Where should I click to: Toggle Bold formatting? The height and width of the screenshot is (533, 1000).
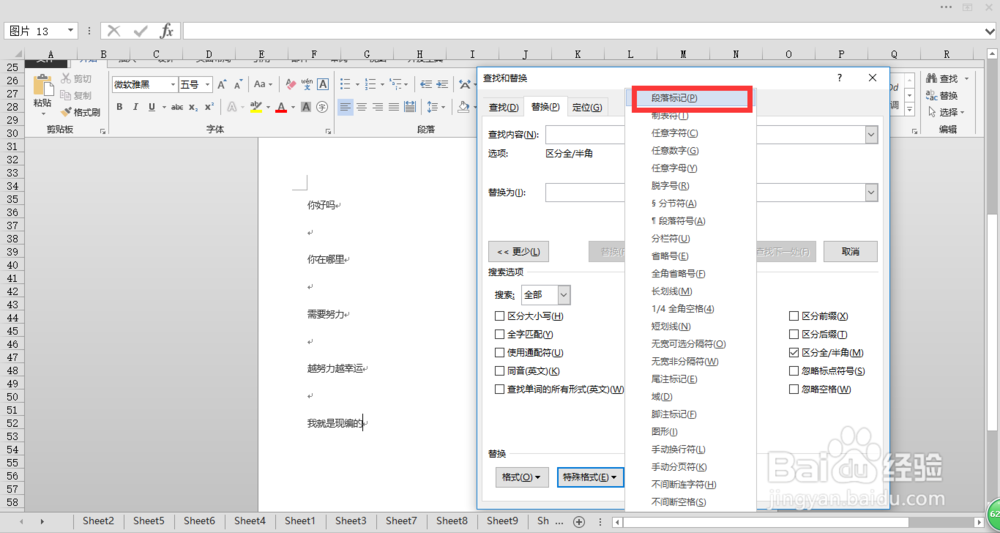(x=119, y=107)
